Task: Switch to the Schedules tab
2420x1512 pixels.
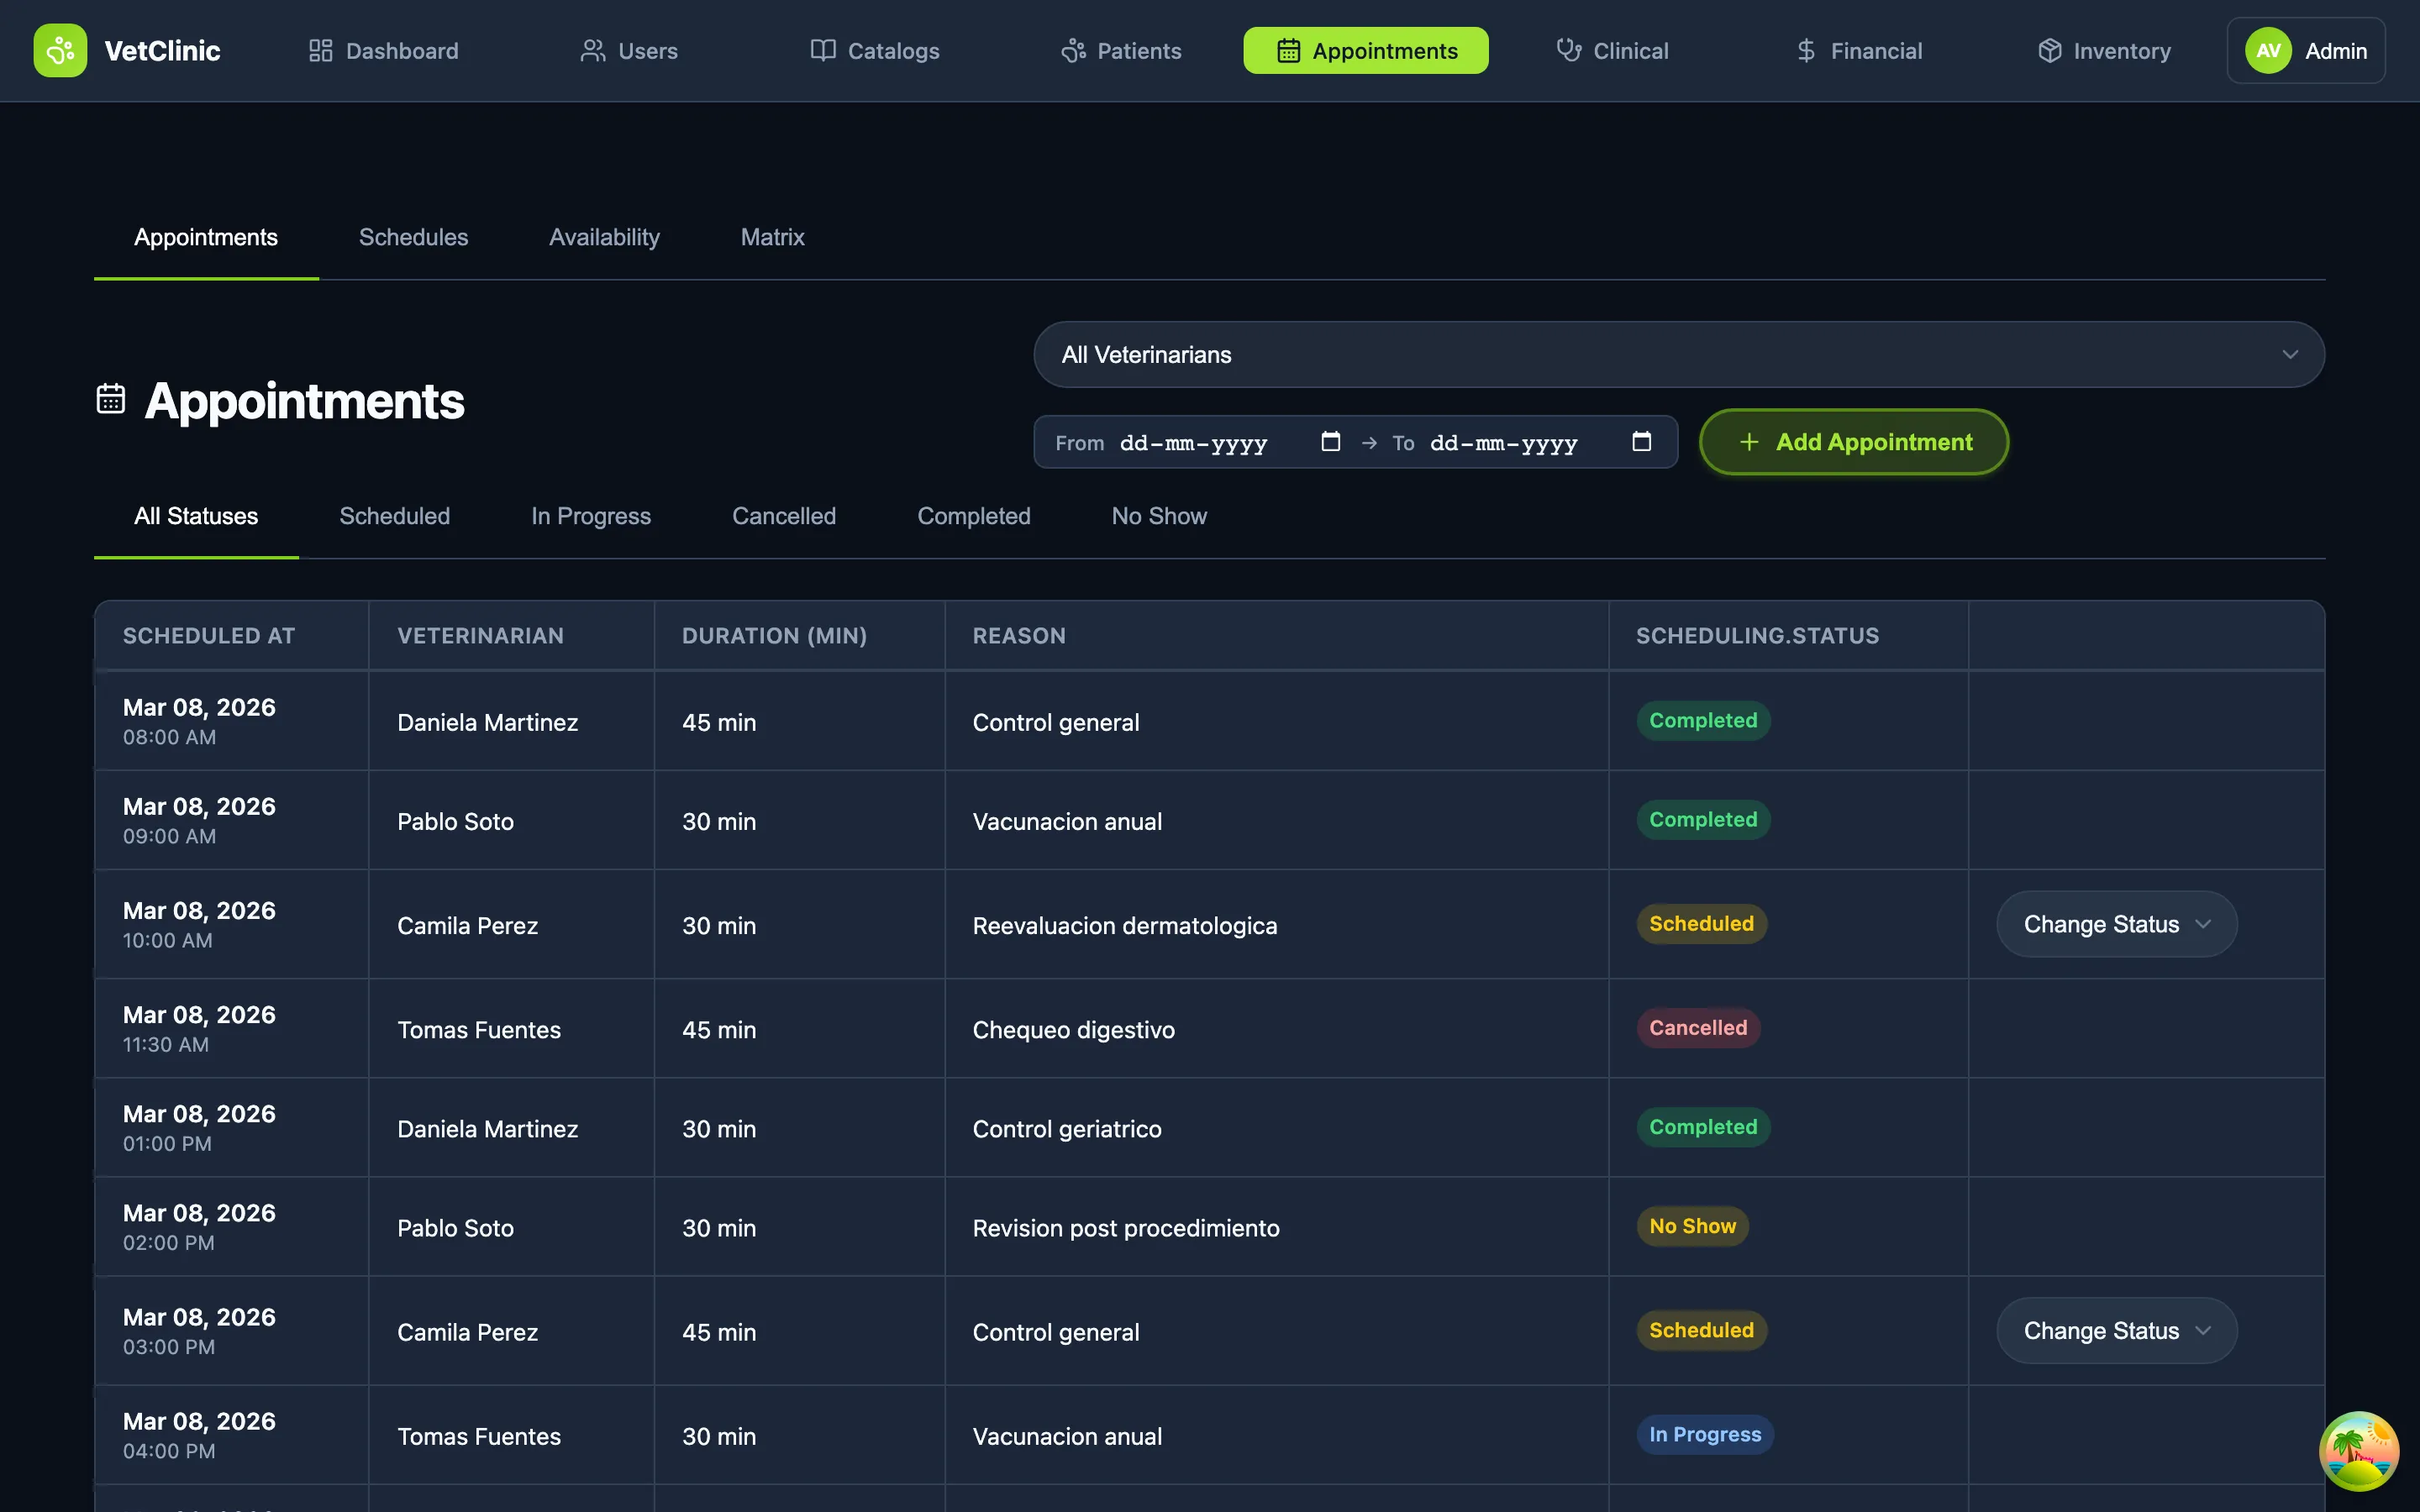Action: tap(413, 237)
